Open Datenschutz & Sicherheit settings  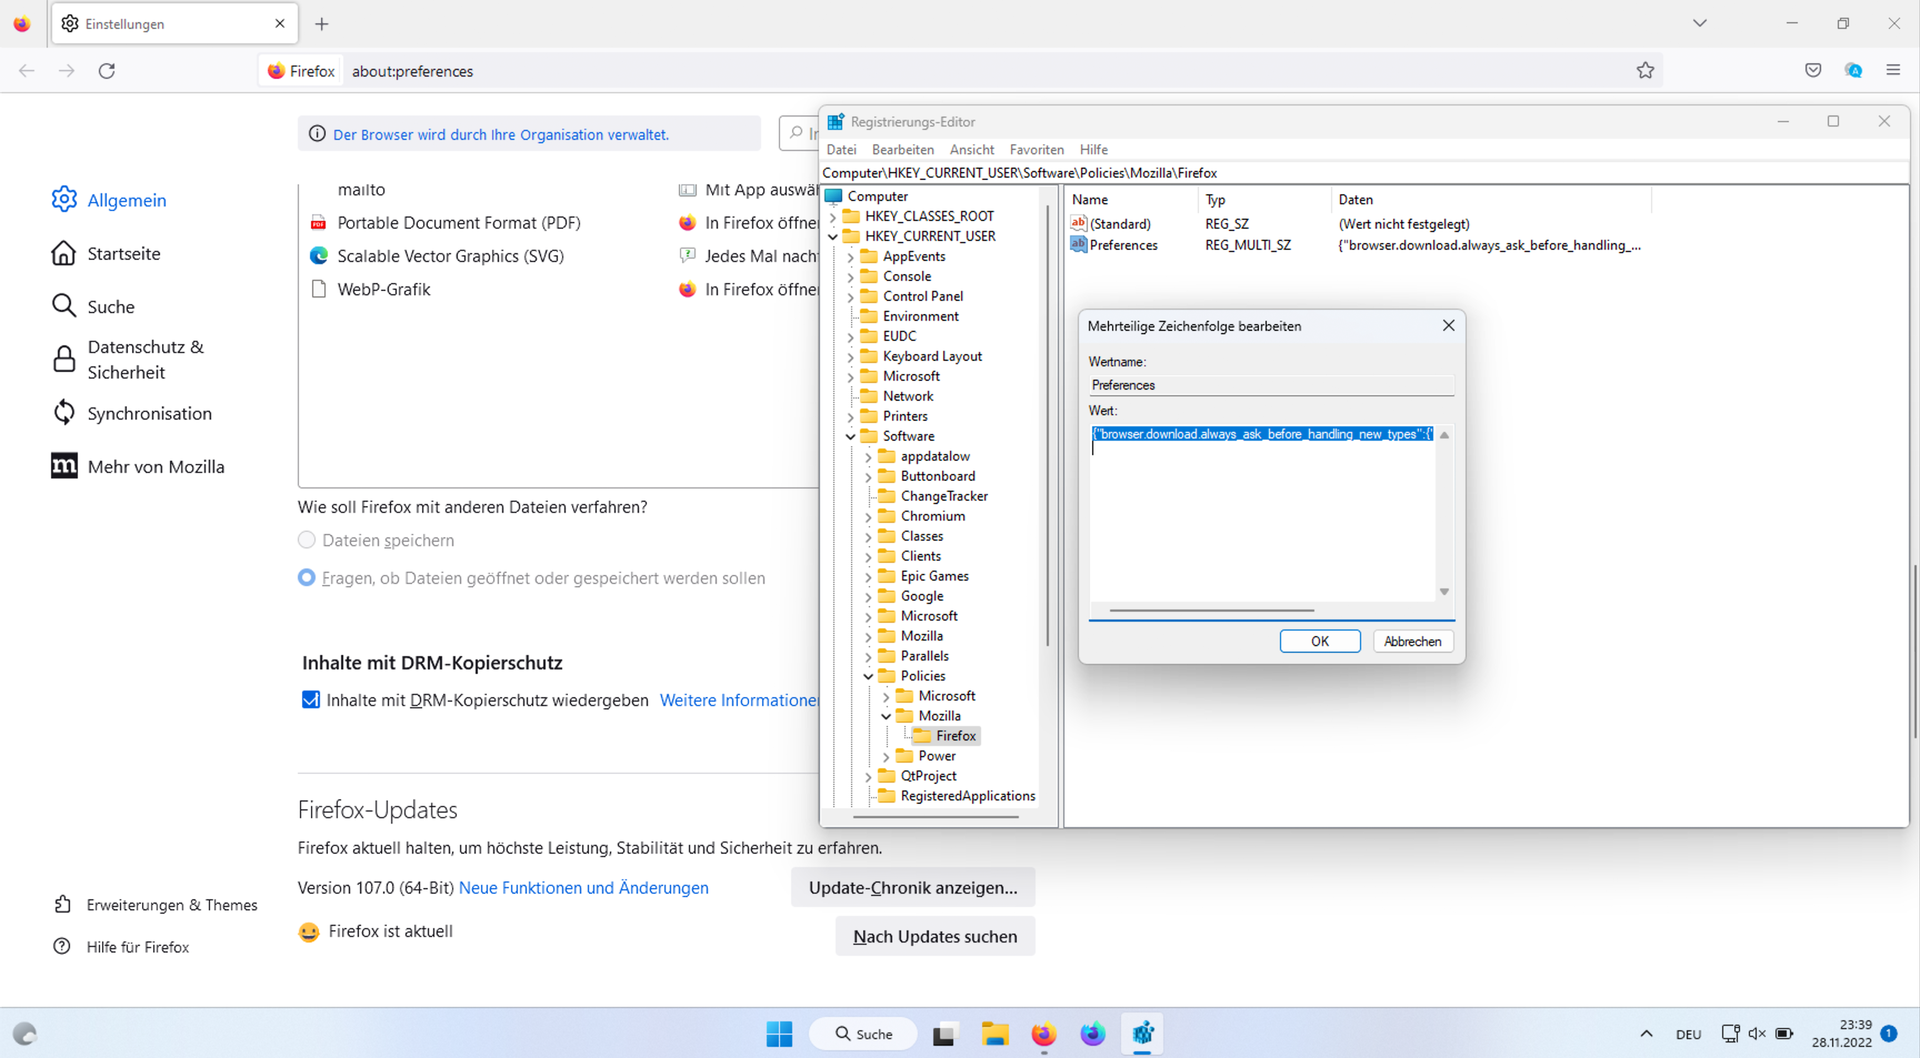tap(145, 360)
